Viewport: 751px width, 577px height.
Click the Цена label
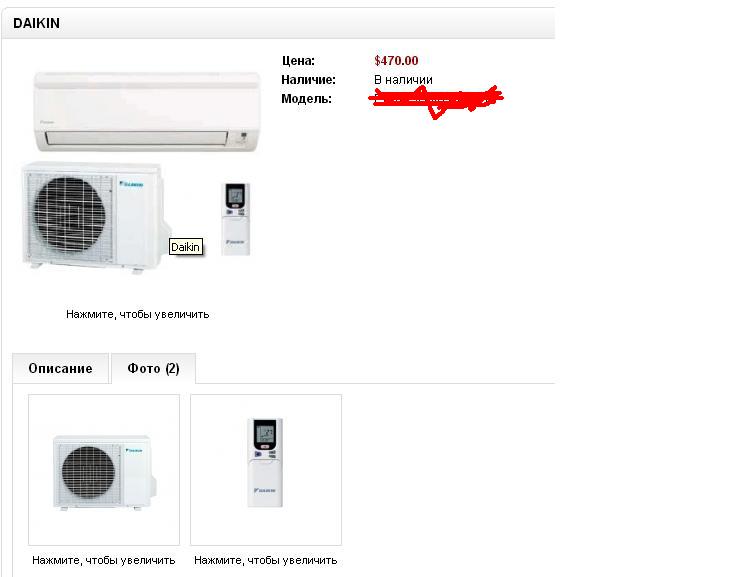pyautogui.click(x=298, y=61)
